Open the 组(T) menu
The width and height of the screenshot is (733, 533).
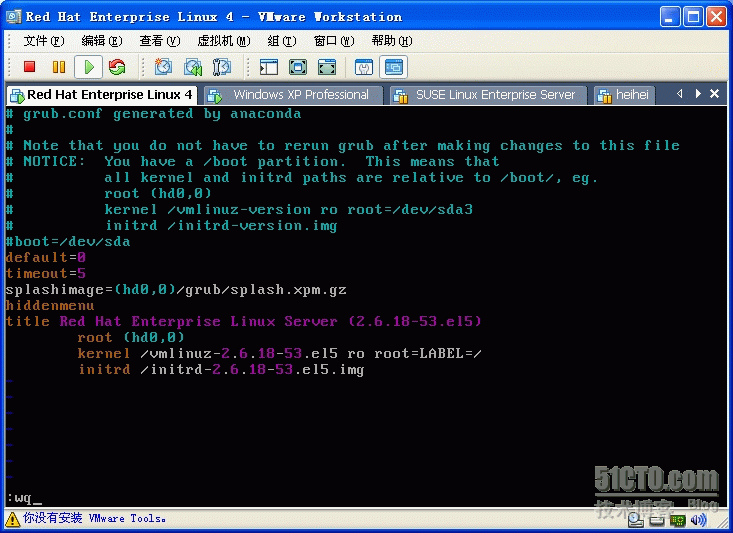pos(281,41)
